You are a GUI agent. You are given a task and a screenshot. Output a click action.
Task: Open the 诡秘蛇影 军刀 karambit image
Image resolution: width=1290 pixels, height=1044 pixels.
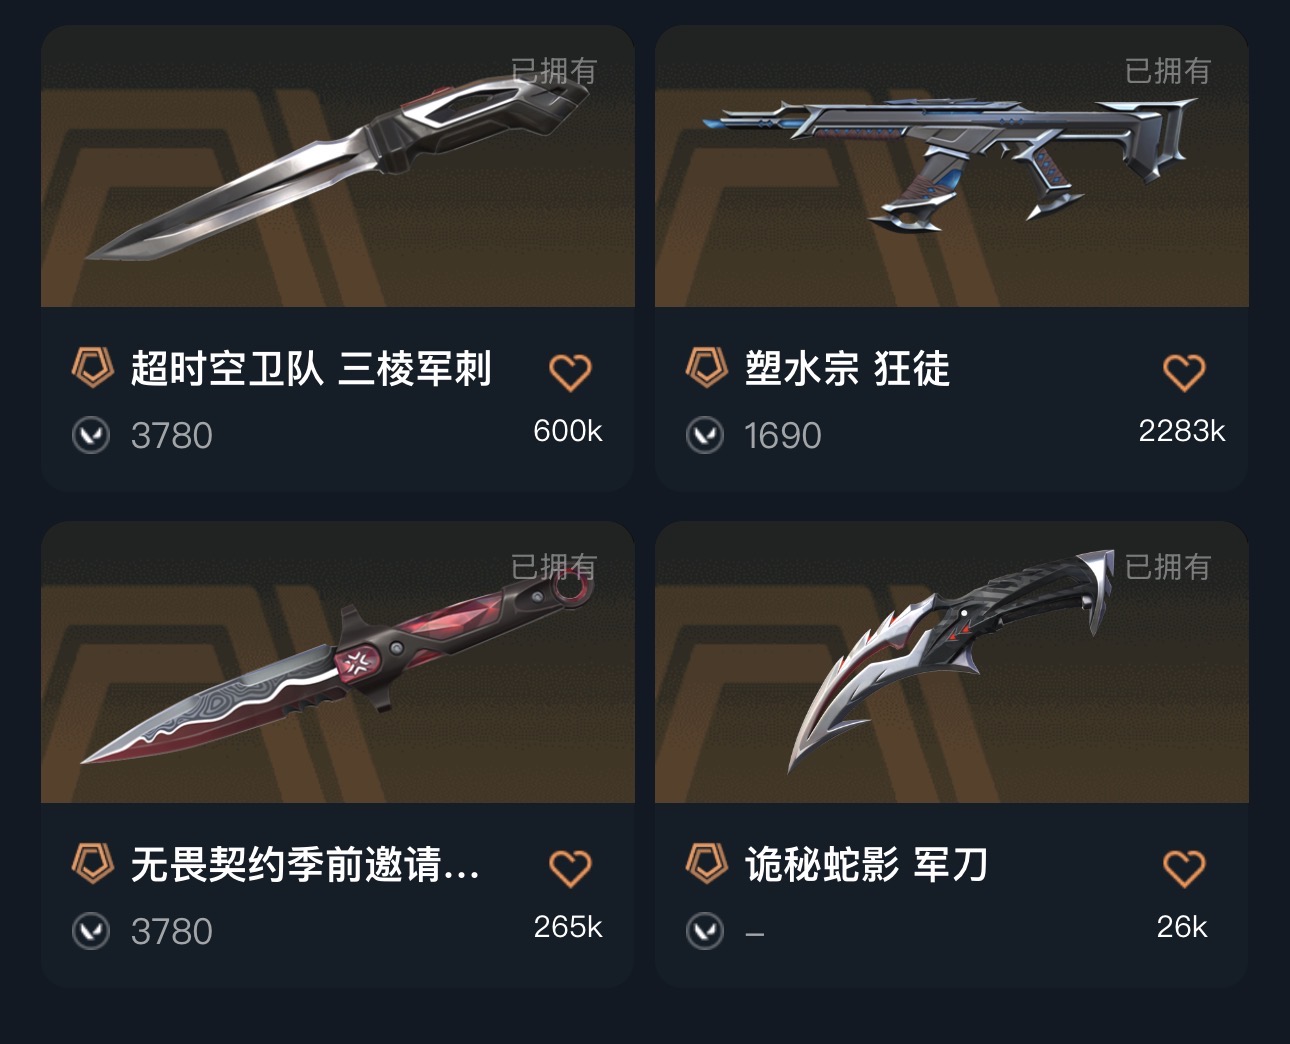pyautogui.click(x=952, y=662)
